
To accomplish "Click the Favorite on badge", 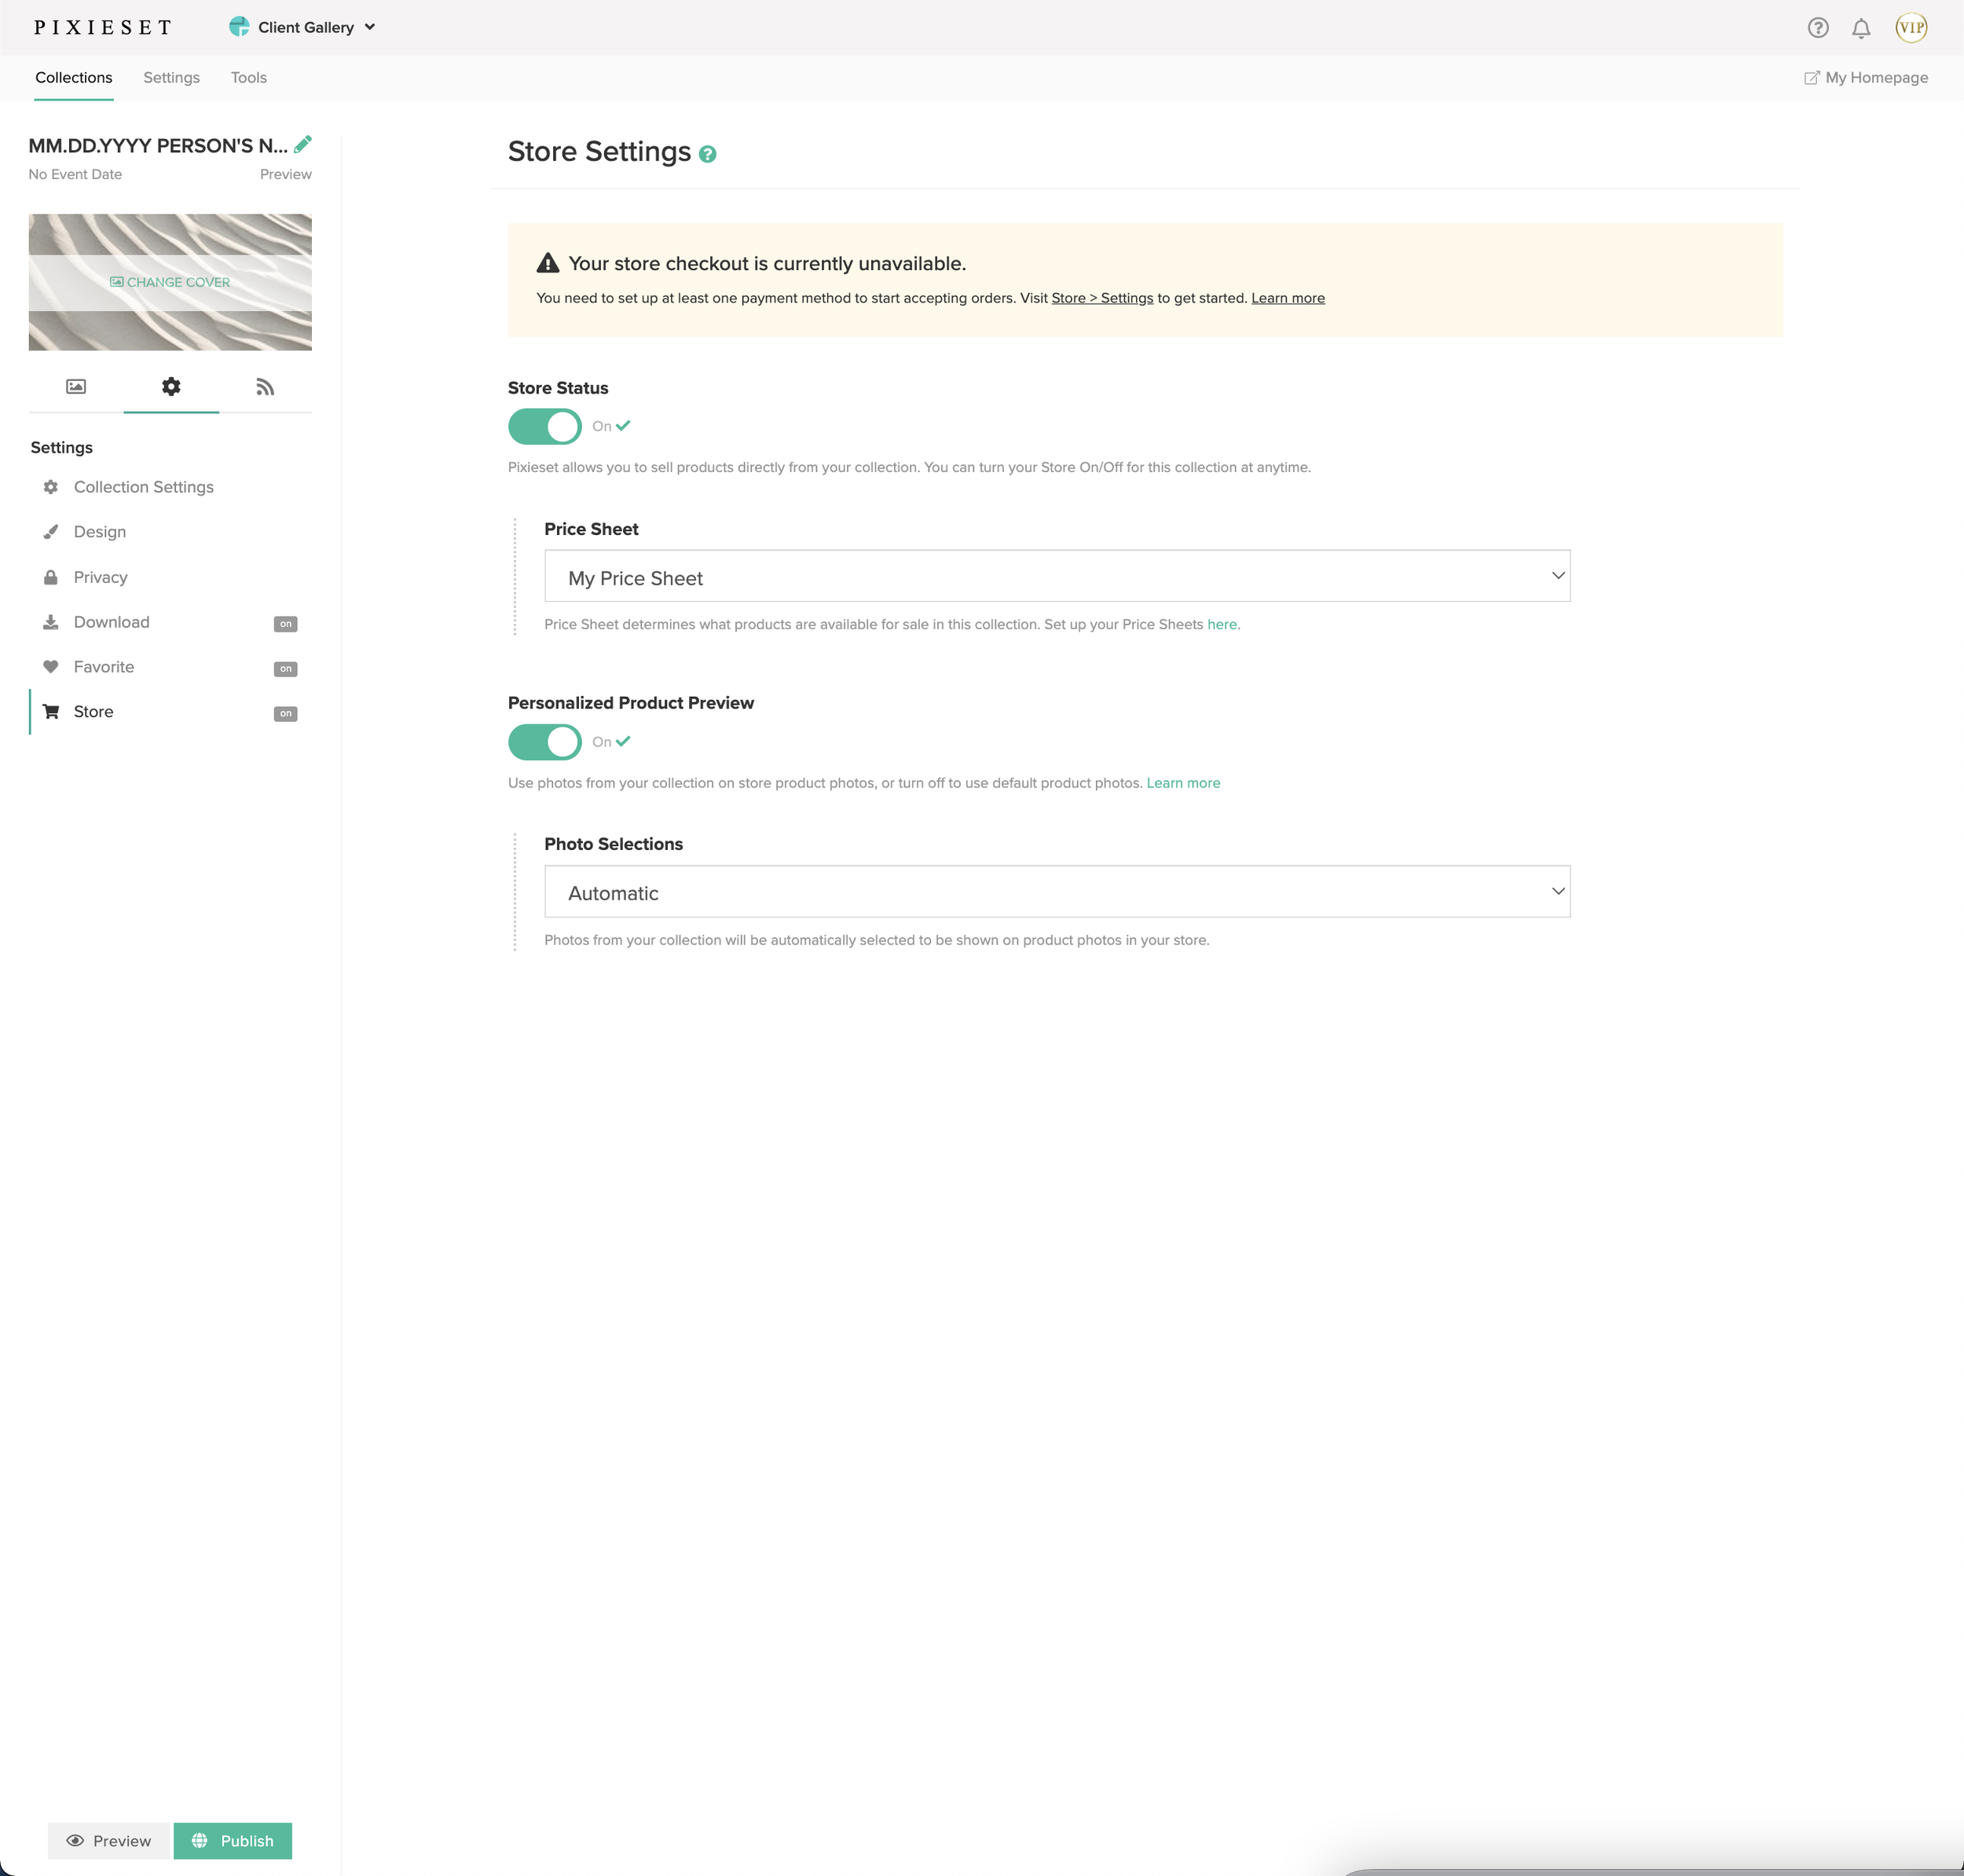I will point(286,669).
